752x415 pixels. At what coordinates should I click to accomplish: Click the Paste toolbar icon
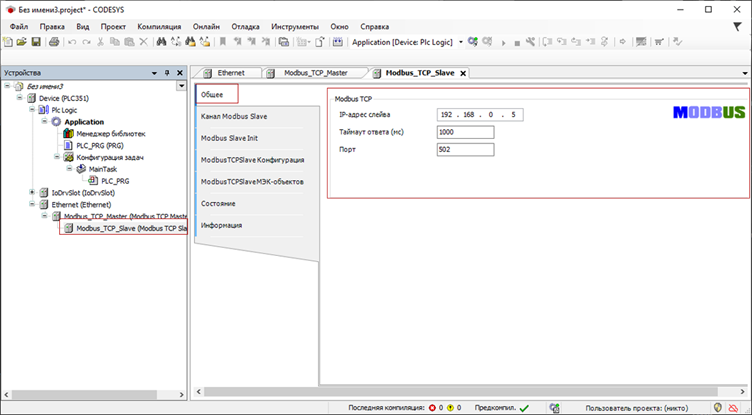(x=129, y=42)
